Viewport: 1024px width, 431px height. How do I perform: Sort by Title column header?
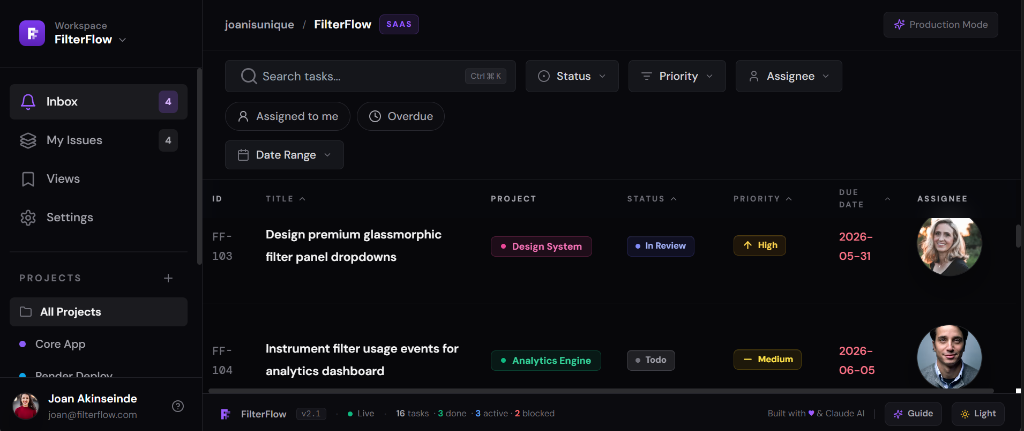(x=285, y=199)
